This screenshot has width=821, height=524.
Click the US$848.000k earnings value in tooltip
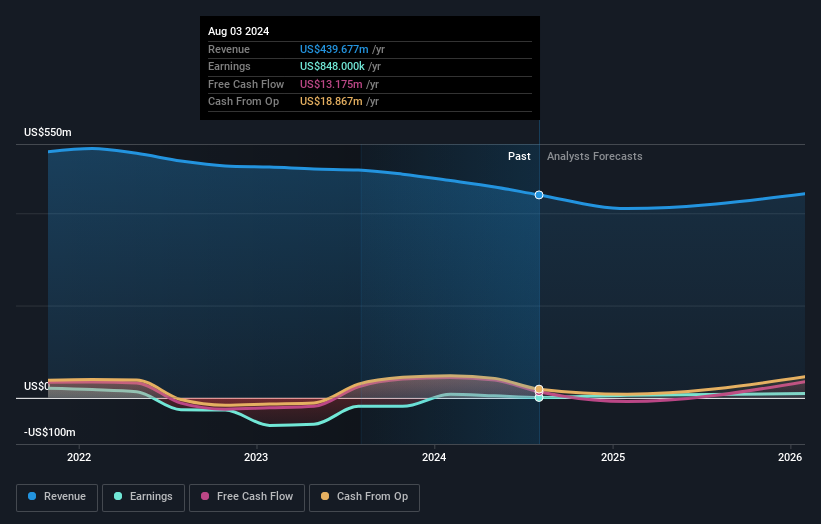click(x=332, y=66)
